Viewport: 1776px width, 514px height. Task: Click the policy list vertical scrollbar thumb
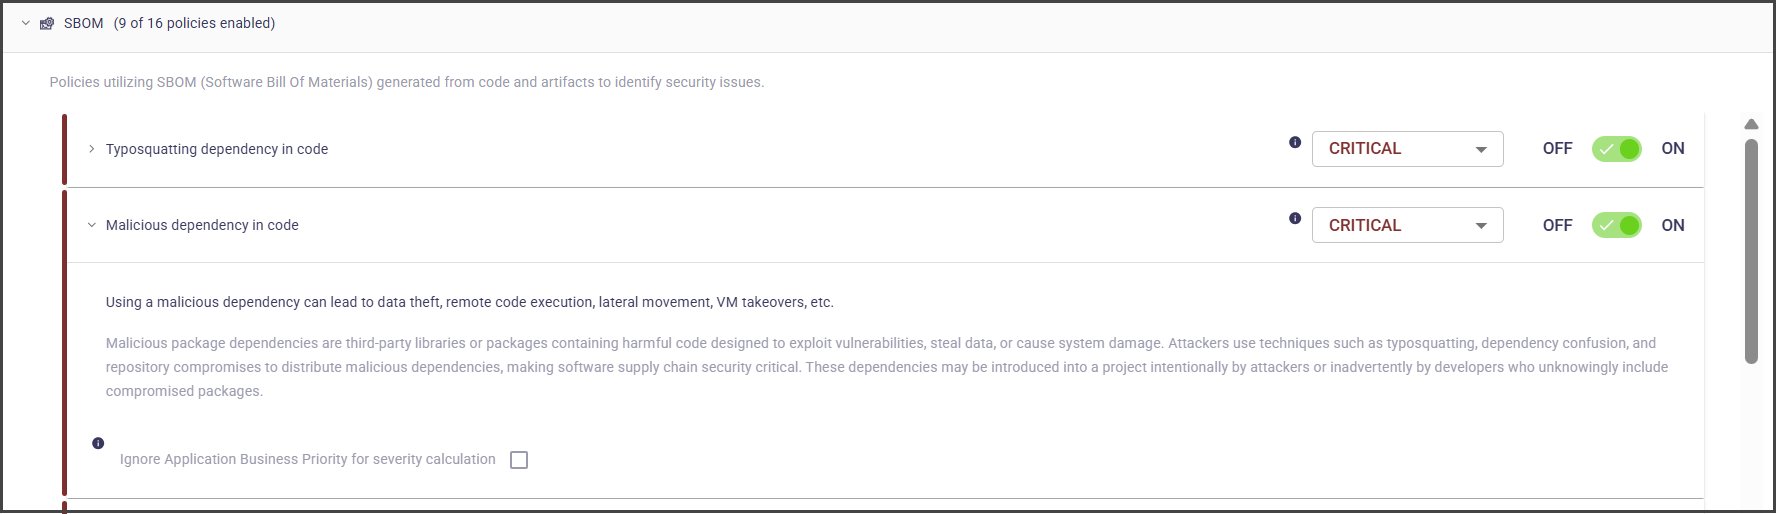[1751, 250]
